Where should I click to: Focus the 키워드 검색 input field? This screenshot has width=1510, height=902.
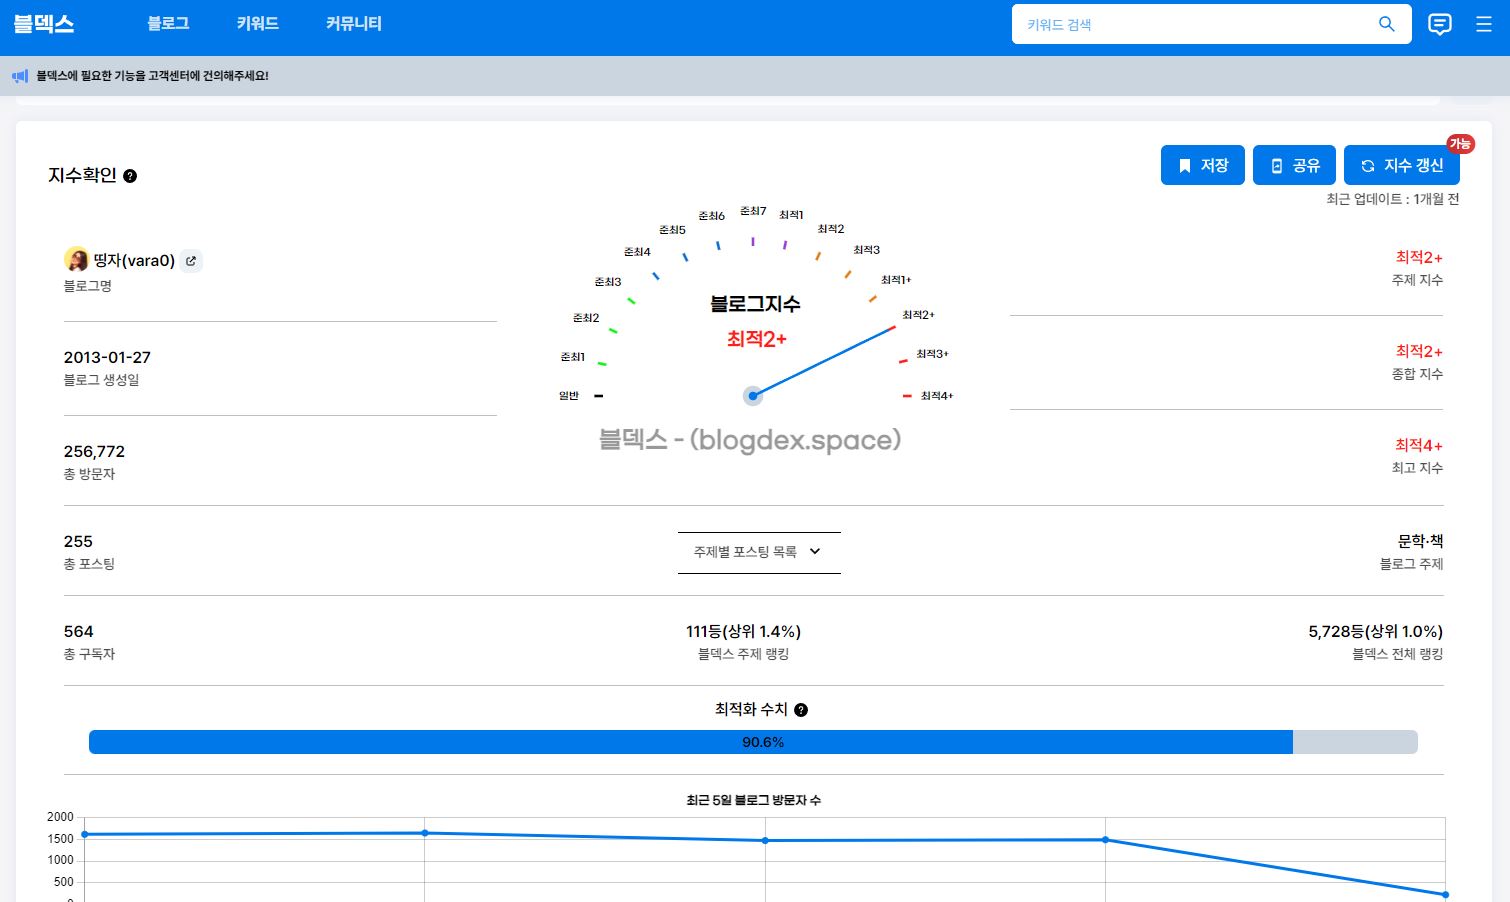1190,24
